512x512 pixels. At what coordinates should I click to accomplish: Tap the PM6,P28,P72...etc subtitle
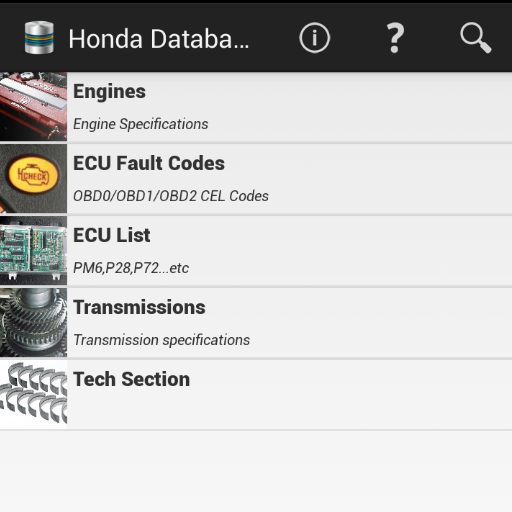click(131, 268)
